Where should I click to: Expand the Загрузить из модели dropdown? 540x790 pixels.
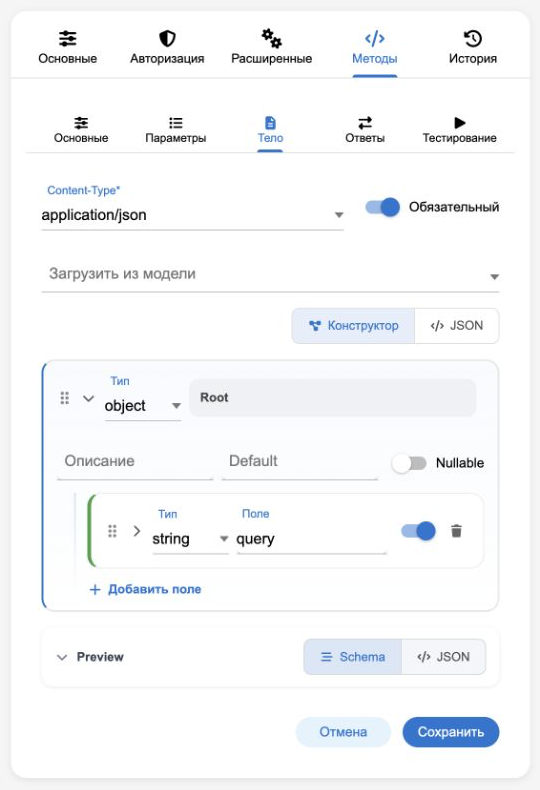coord(270,275)
